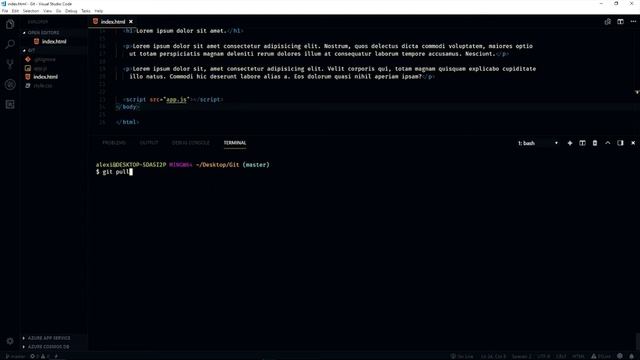Image resolution: width=640 pixels, height=360 pixels.
Task: Click the git icon beside .gitignore
Action: [x=28, y=59]
